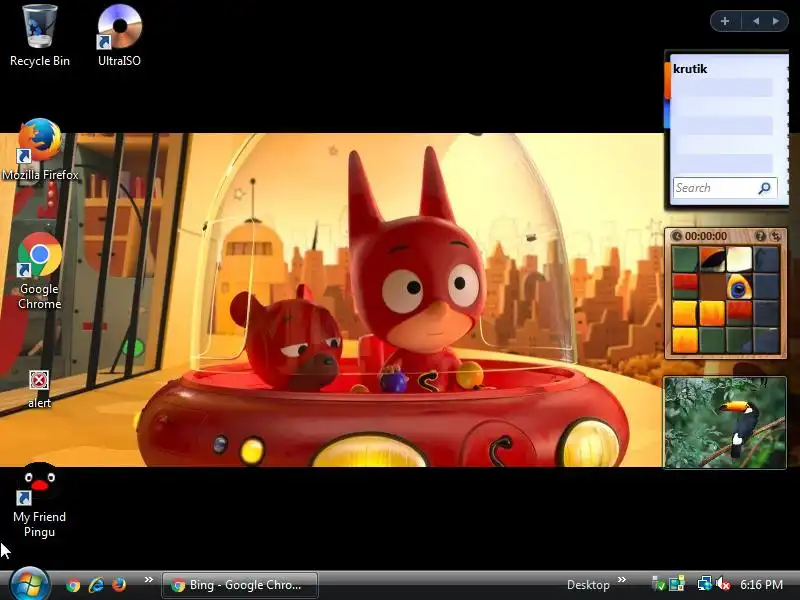
Task: Switch to Bing - Google Chrome taskbar button
Action: click(x=240, y=585)
